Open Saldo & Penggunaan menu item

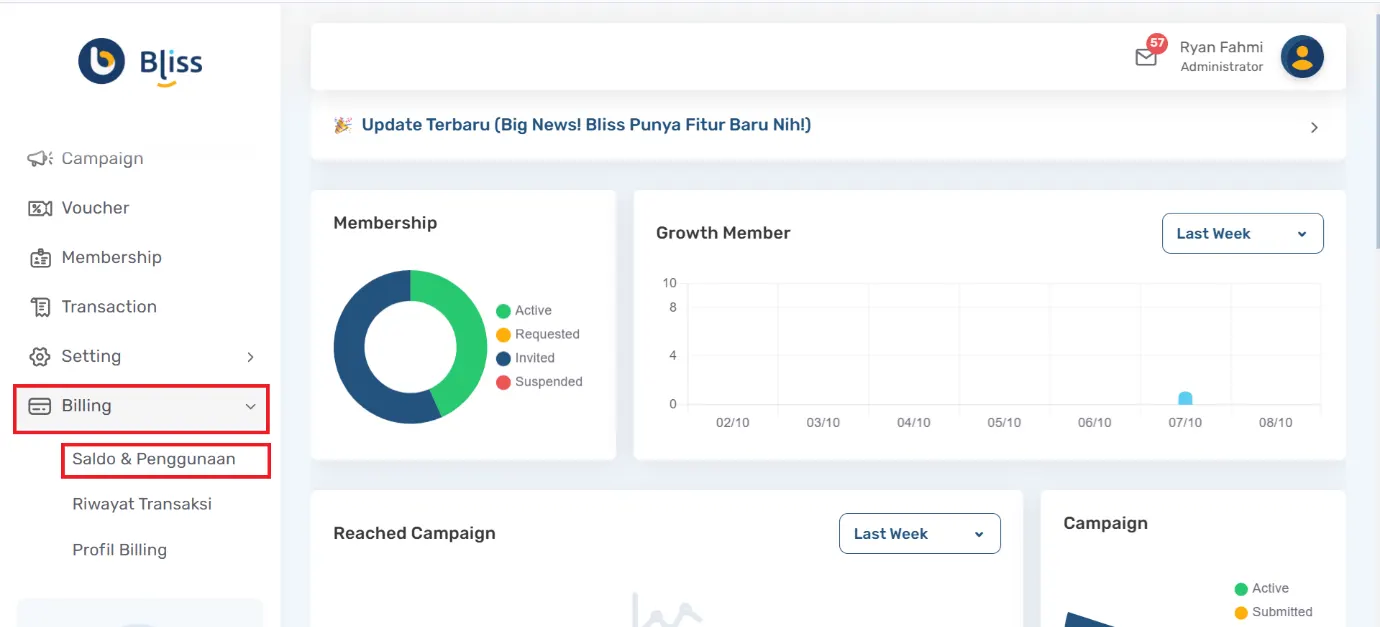coord(154,460)
